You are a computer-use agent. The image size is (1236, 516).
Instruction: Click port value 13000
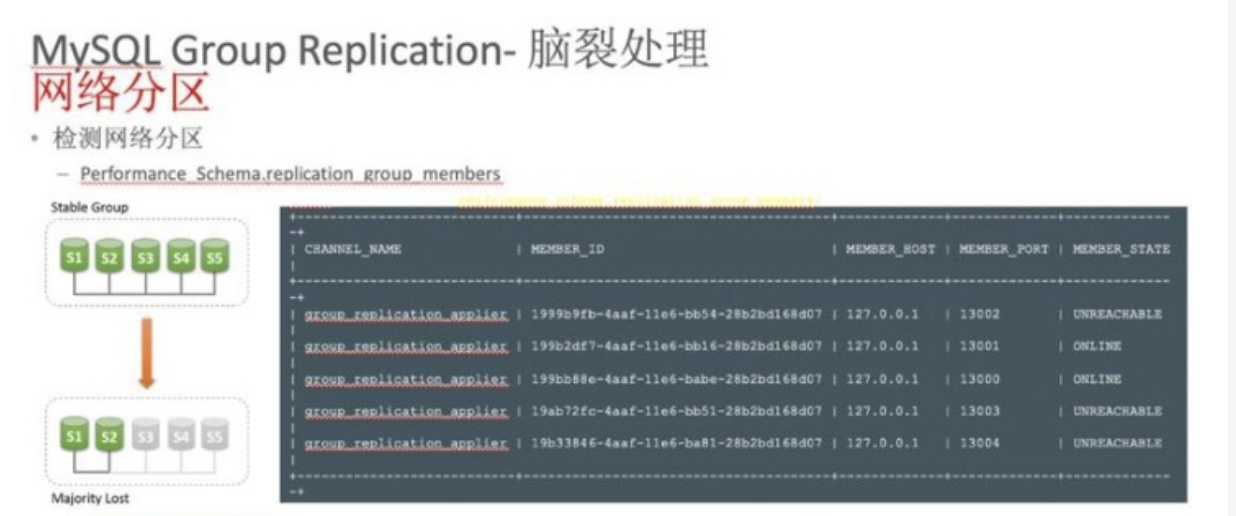(979, 379)
